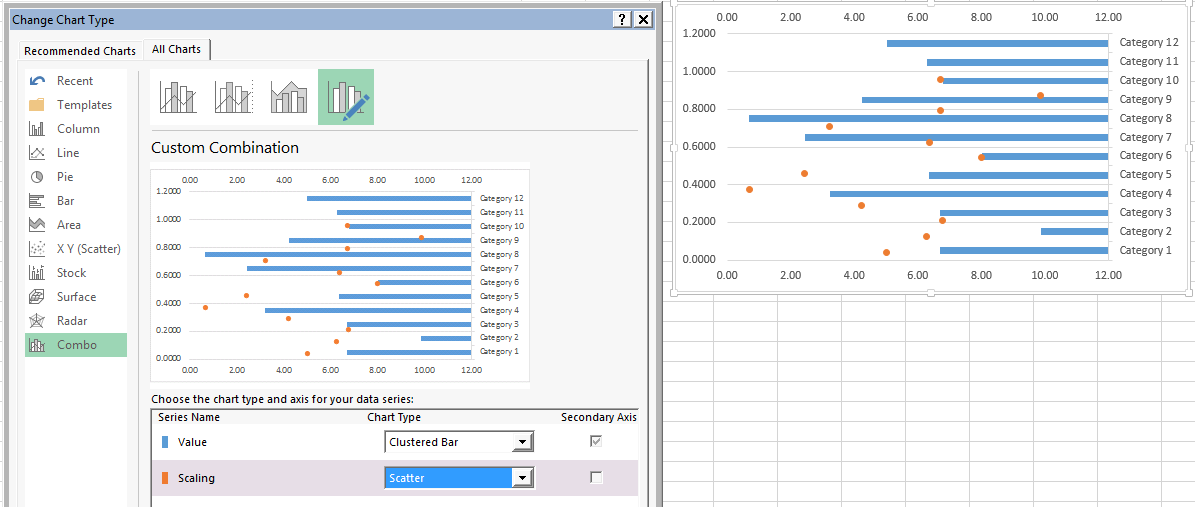Switch to the All Charts tab
Viewport: 1195px width, 507px height.
point(177,50)
